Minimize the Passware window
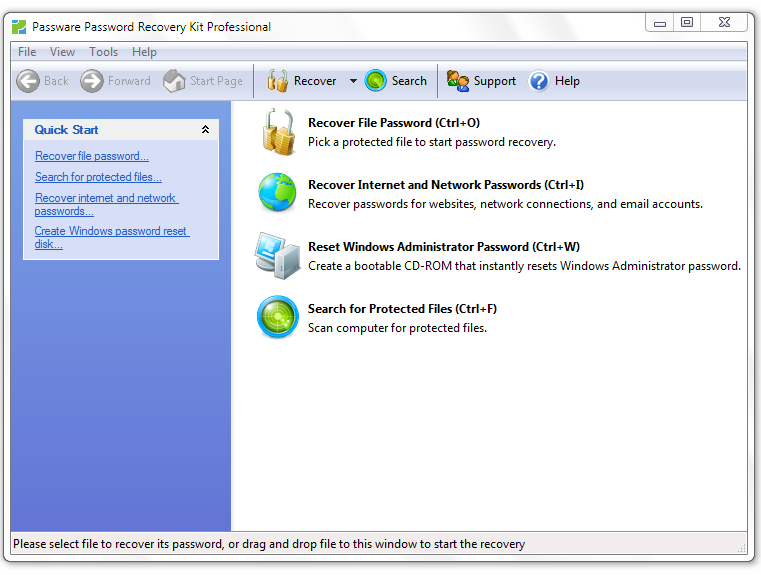Screen dimensions: 761x575 tap(660, 22)
